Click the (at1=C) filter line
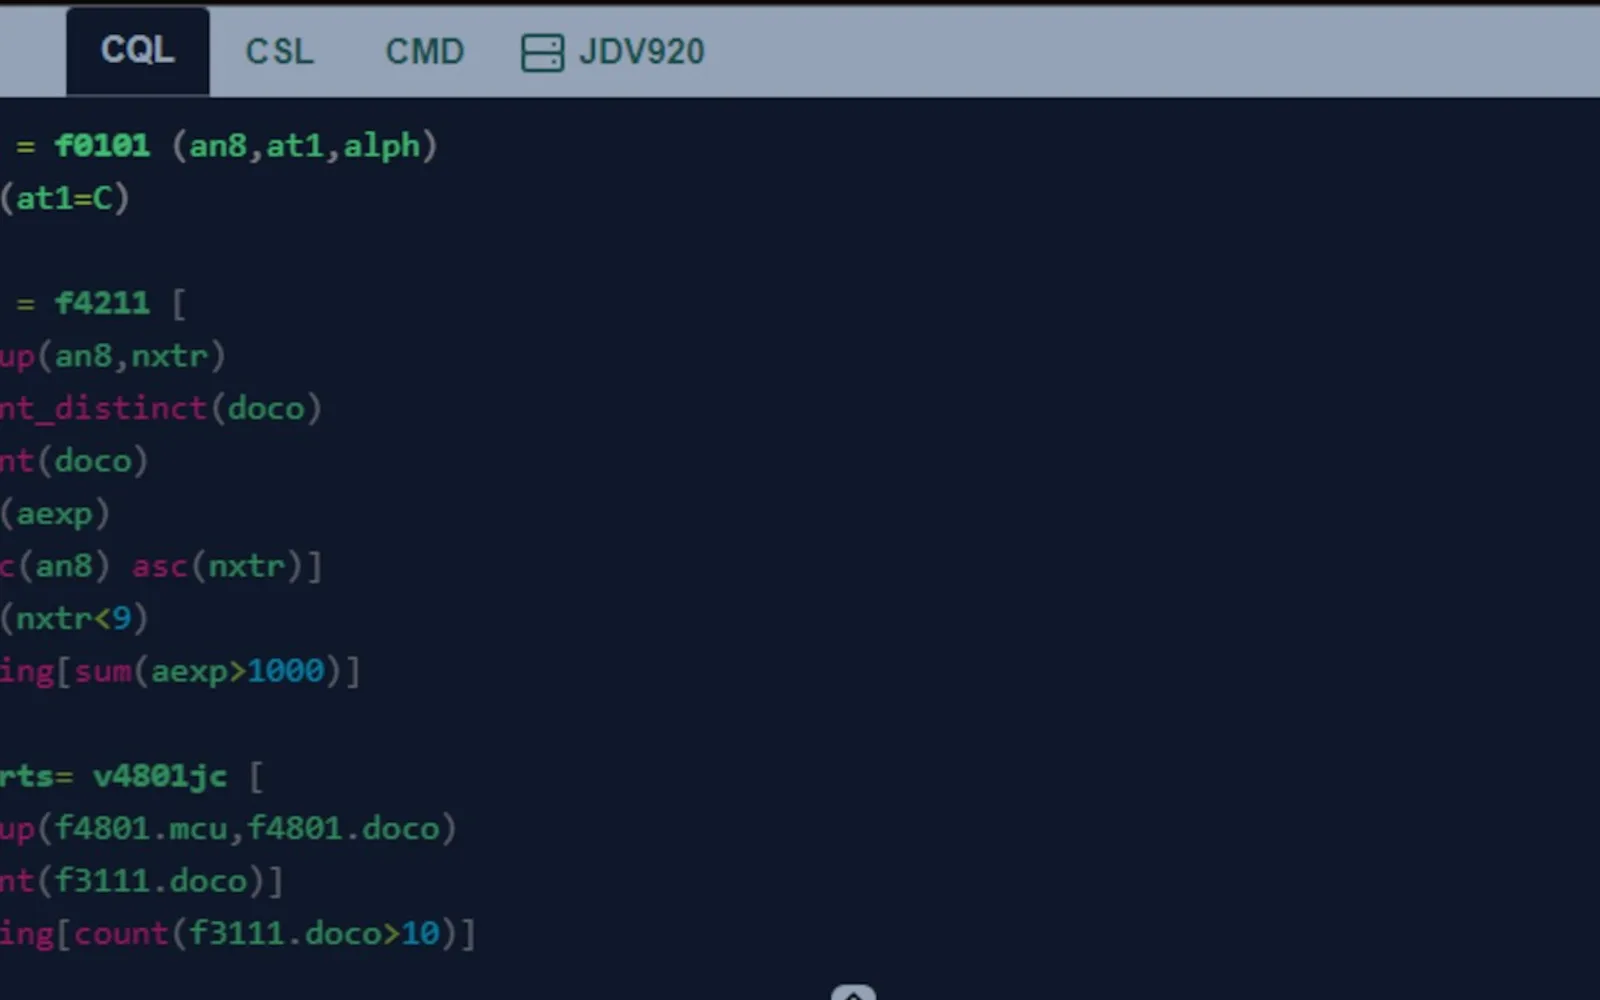Viewport: 1600px width, 1000px height. tap(65, 198)
